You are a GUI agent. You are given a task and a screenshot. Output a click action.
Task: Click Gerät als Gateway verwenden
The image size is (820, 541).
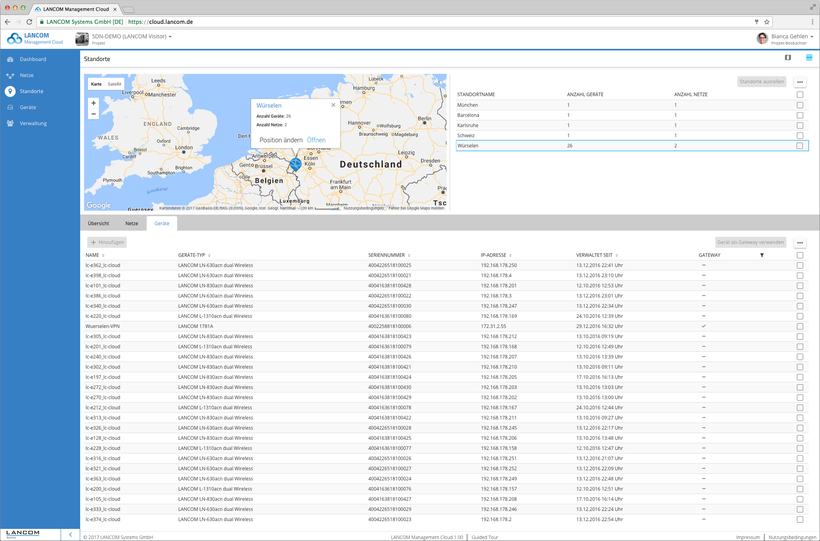click(x=750, y=242)
